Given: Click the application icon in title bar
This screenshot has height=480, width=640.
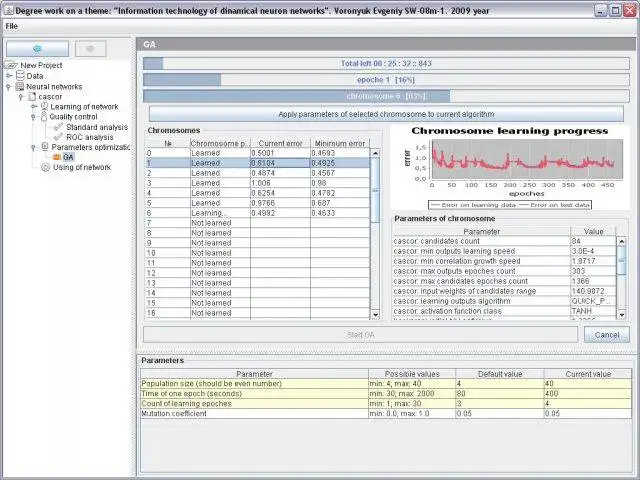Looking at the screenshot, I should coord(9,11).
